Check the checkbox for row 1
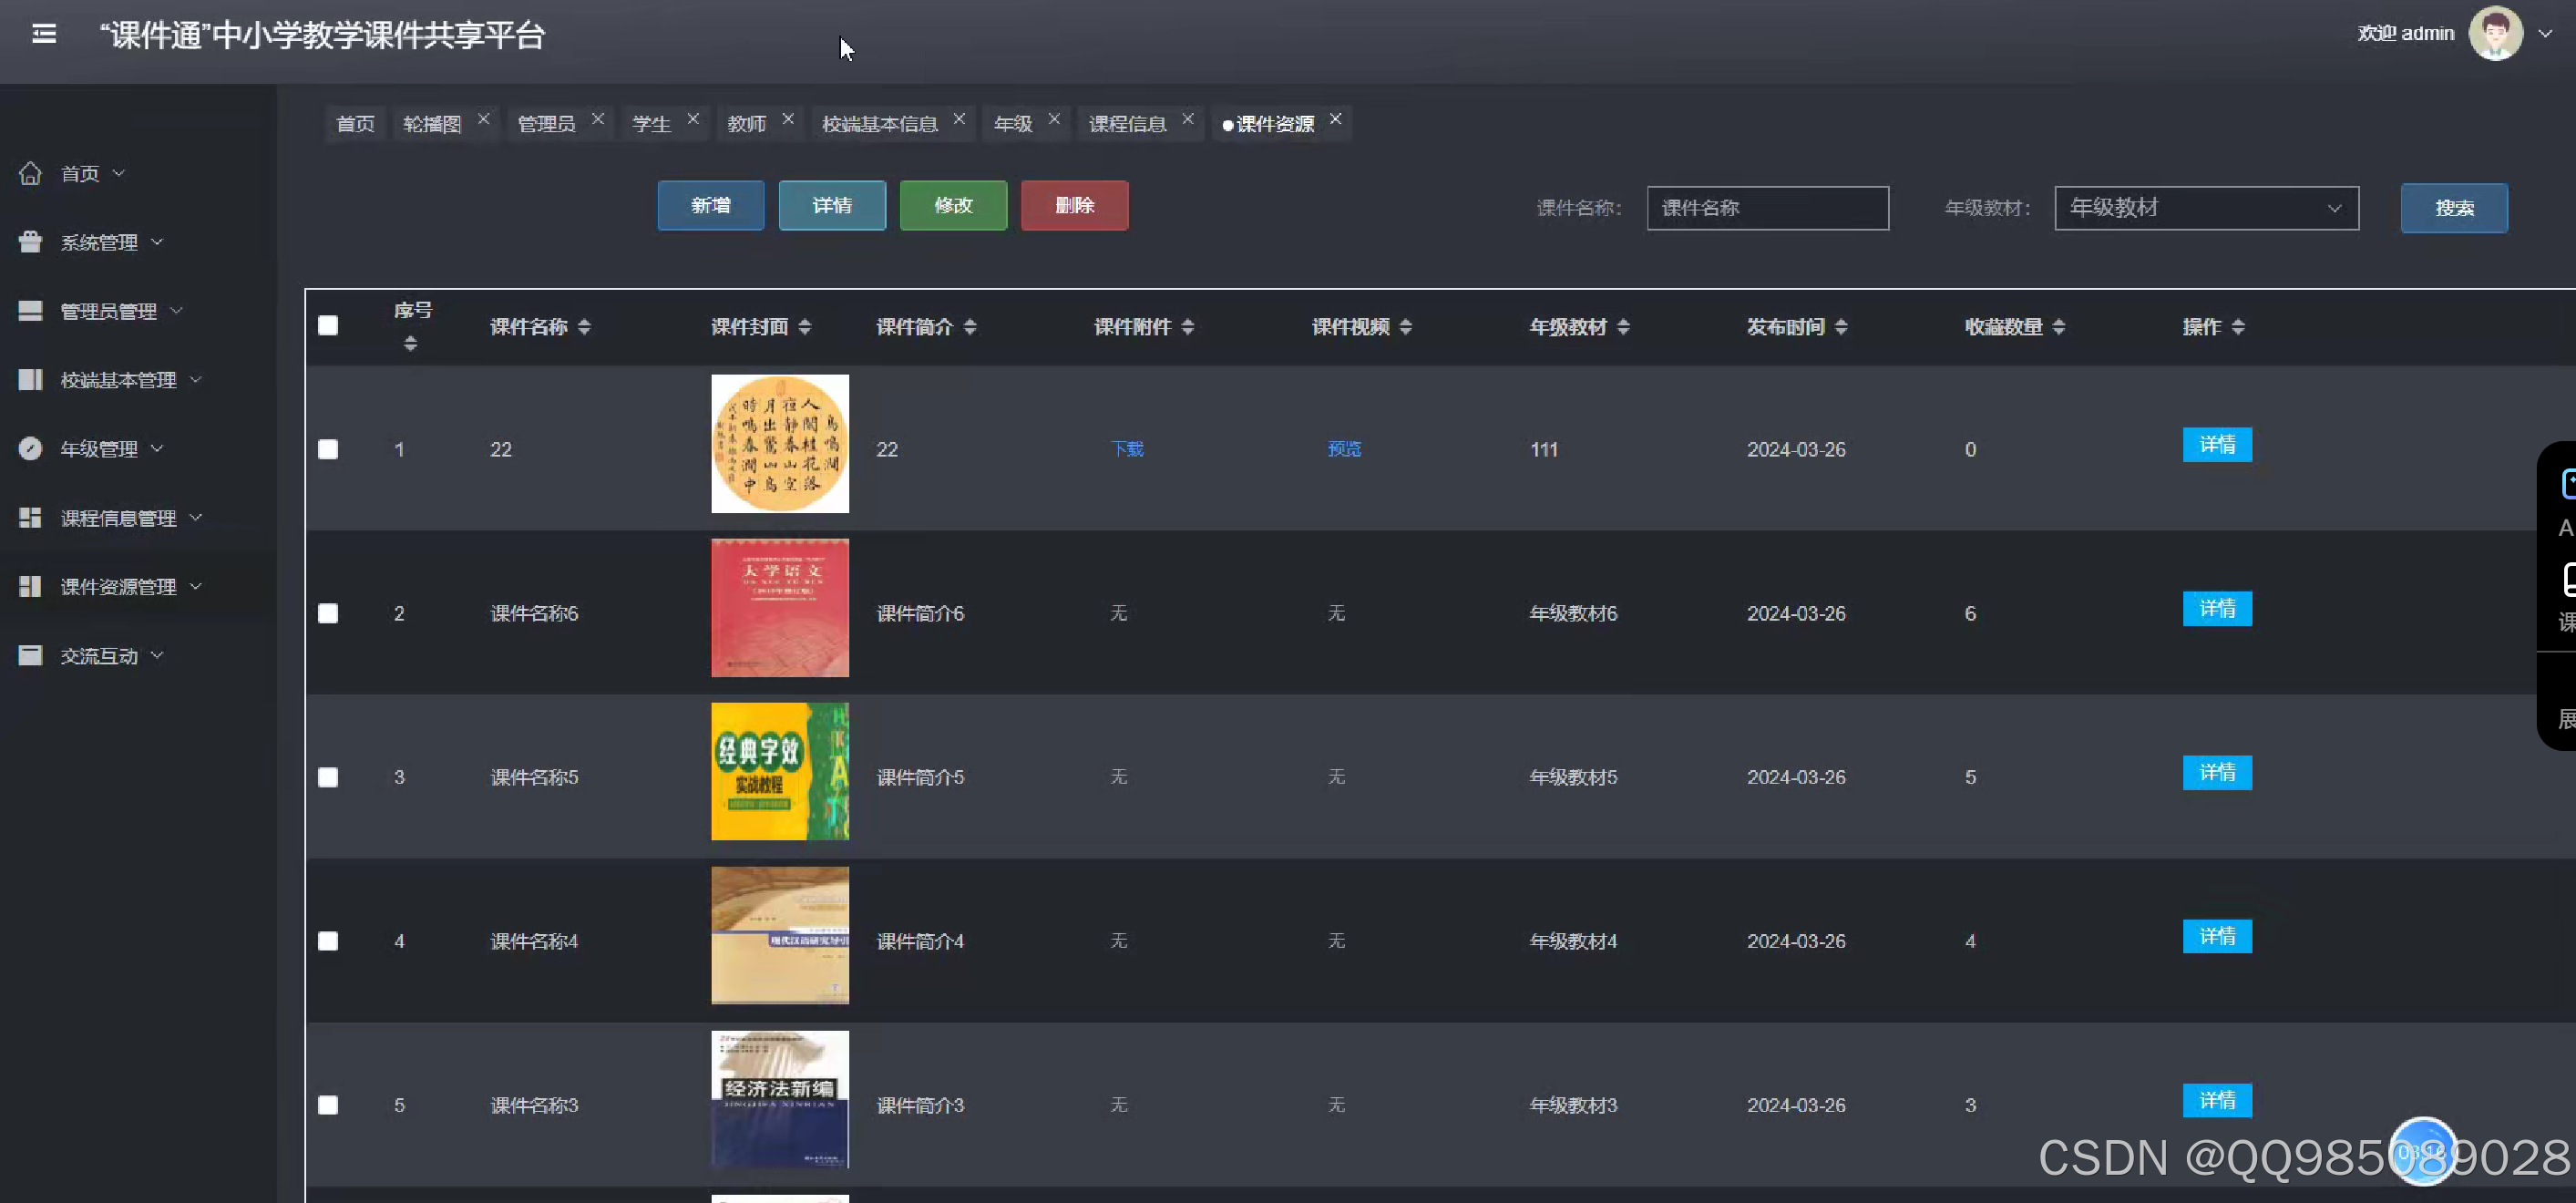 (x=328, y=449)
